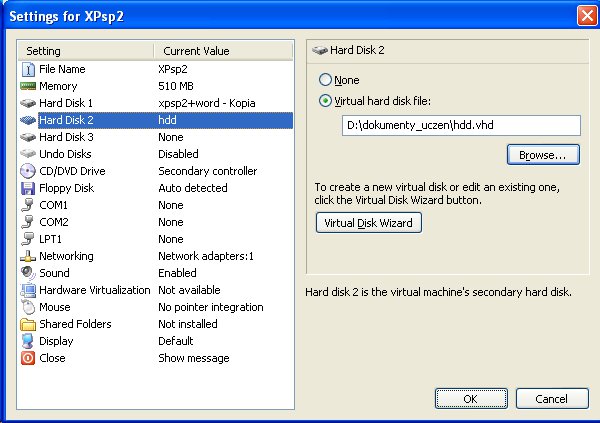
Task: Click the Hard Disk 1 drive icon
Action: (28, 103)
